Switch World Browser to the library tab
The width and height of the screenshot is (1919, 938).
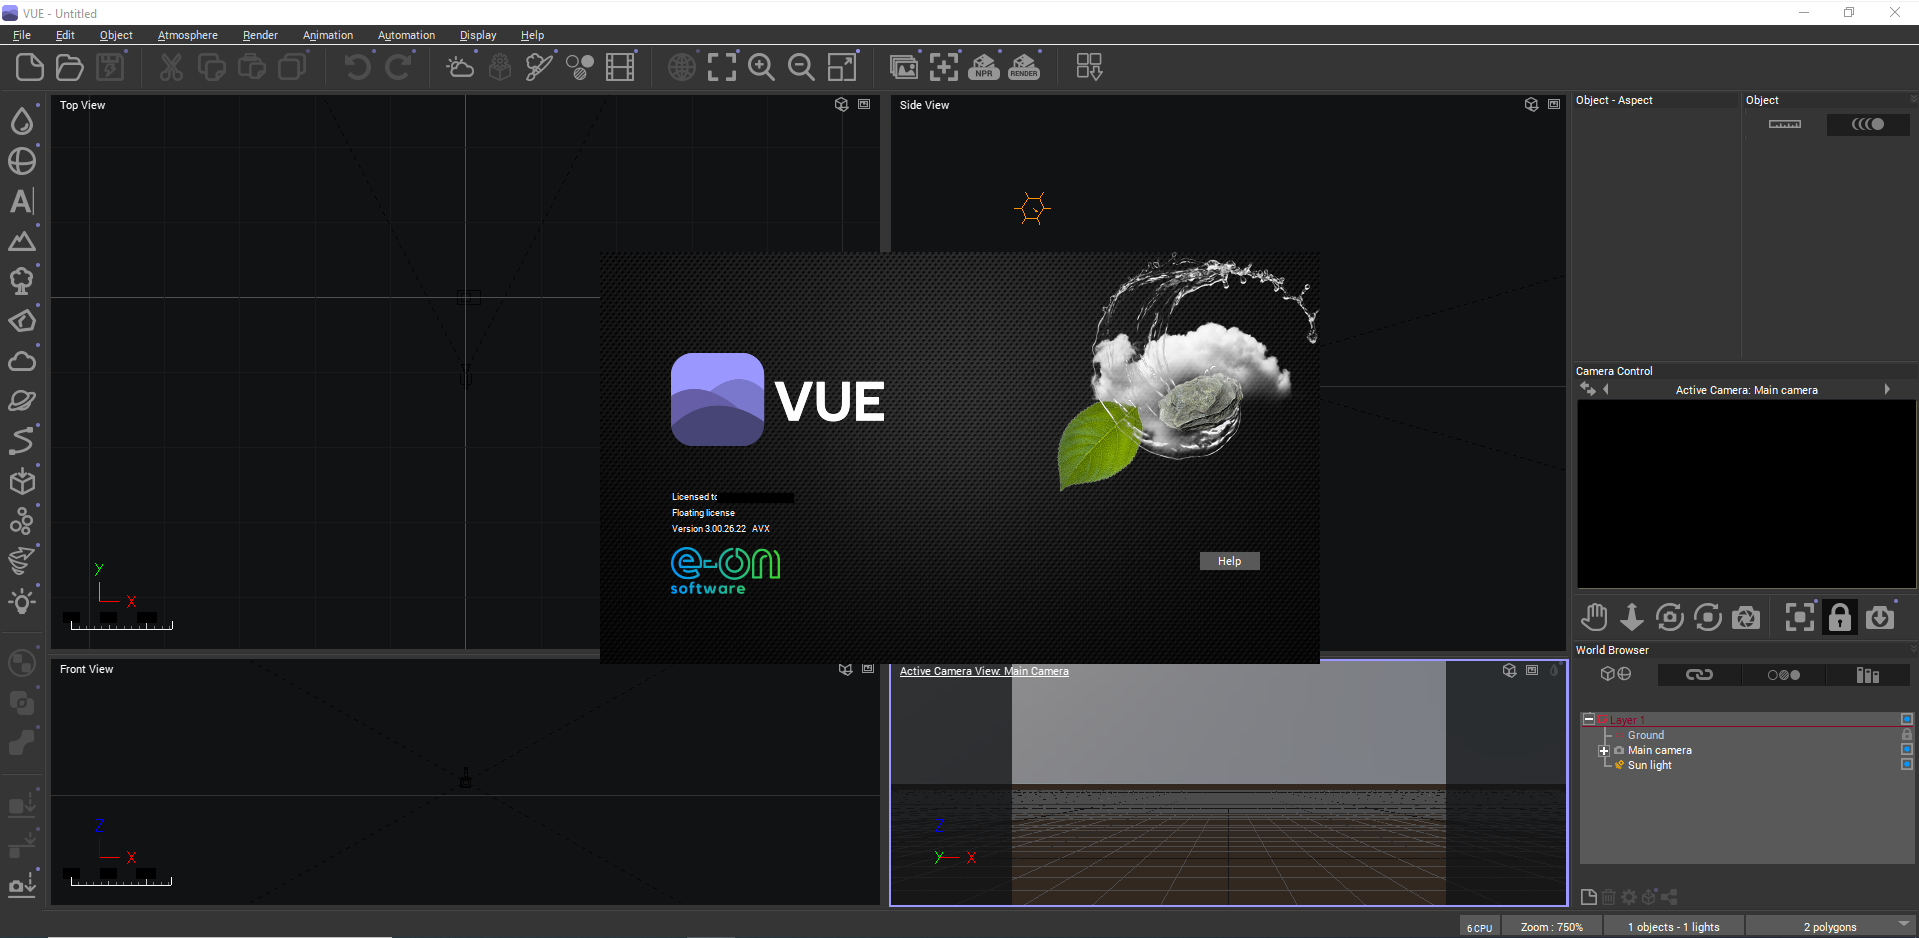1868,675
